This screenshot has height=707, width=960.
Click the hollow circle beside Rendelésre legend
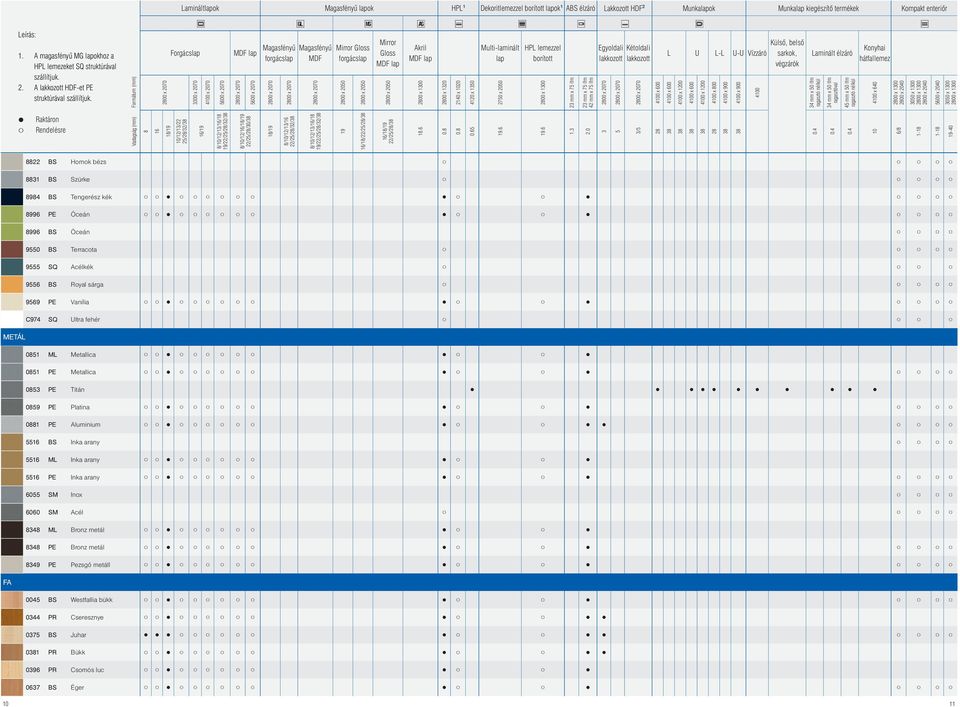coord(21,130)
